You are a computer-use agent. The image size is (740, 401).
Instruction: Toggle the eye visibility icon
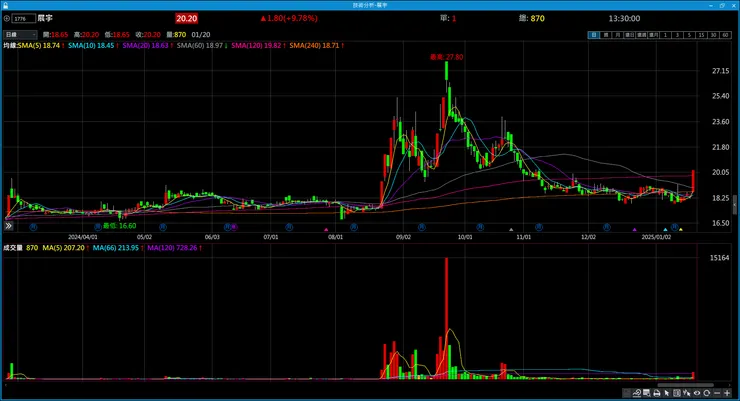[x=697, y=393]
